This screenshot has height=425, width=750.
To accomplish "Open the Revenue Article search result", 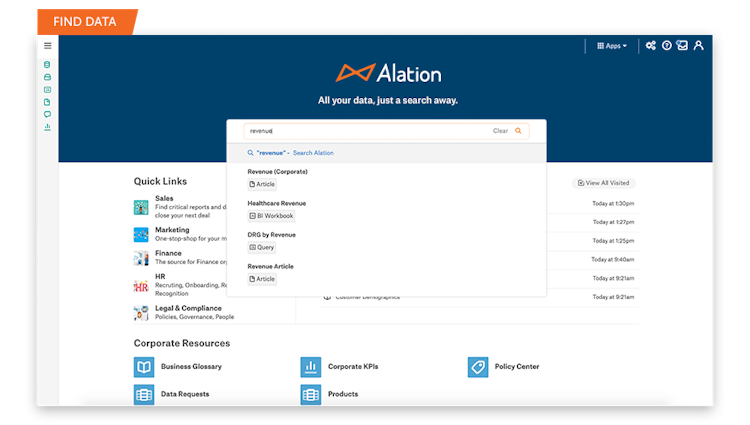I will click(270, 266).
